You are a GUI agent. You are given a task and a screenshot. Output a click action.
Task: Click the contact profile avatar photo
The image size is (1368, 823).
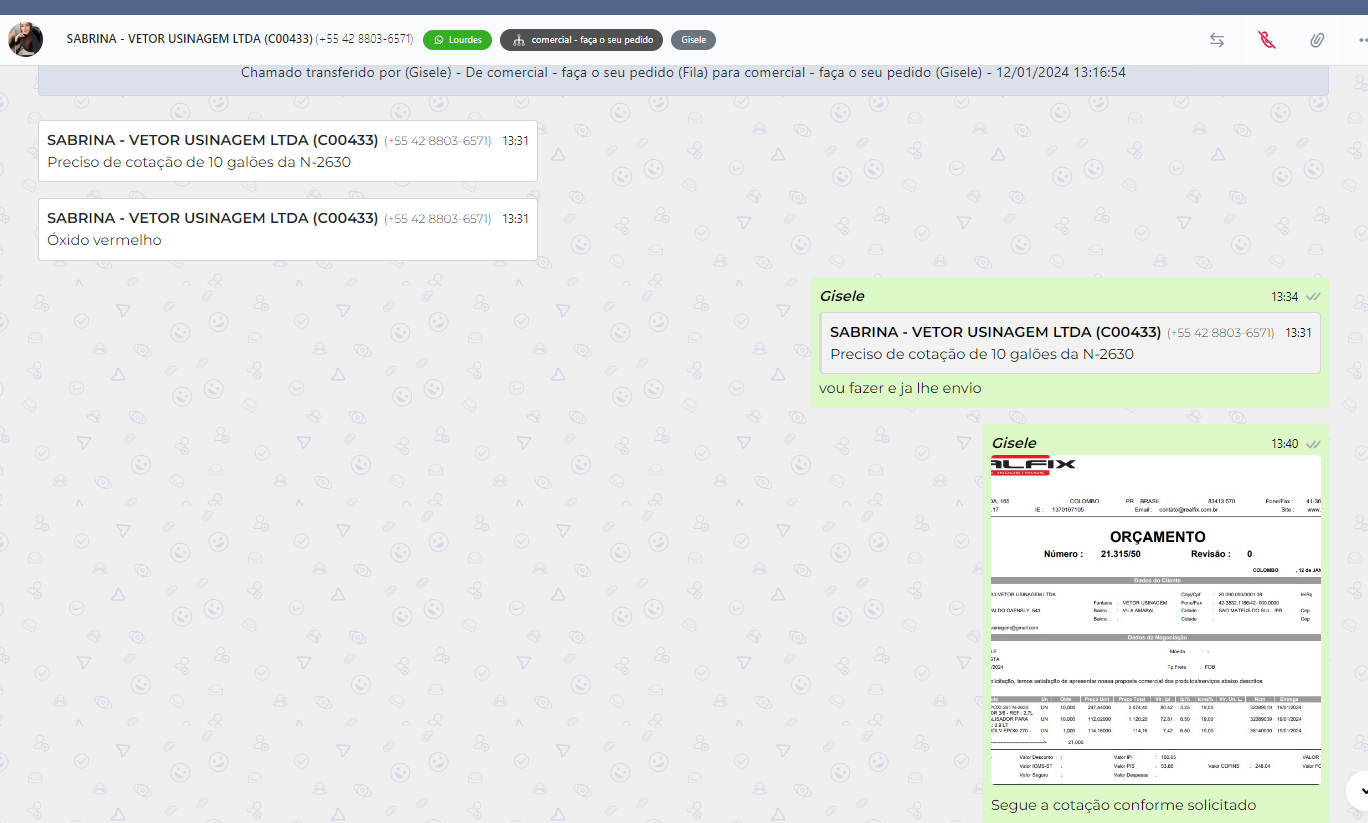(25, 40)
